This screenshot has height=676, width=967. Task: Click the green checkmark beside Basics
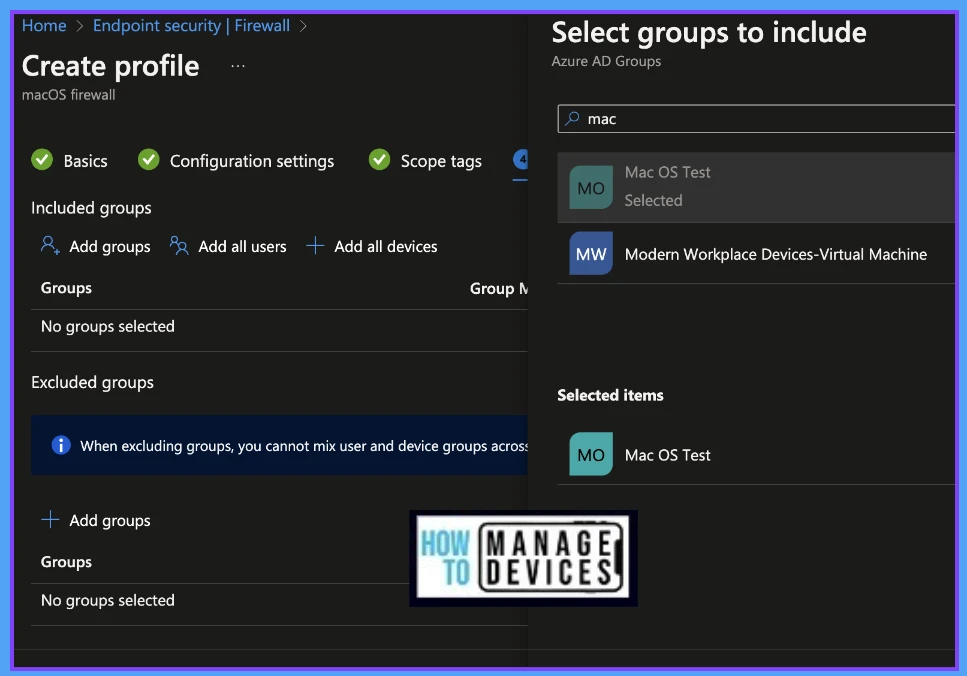[x=42, y=160]
